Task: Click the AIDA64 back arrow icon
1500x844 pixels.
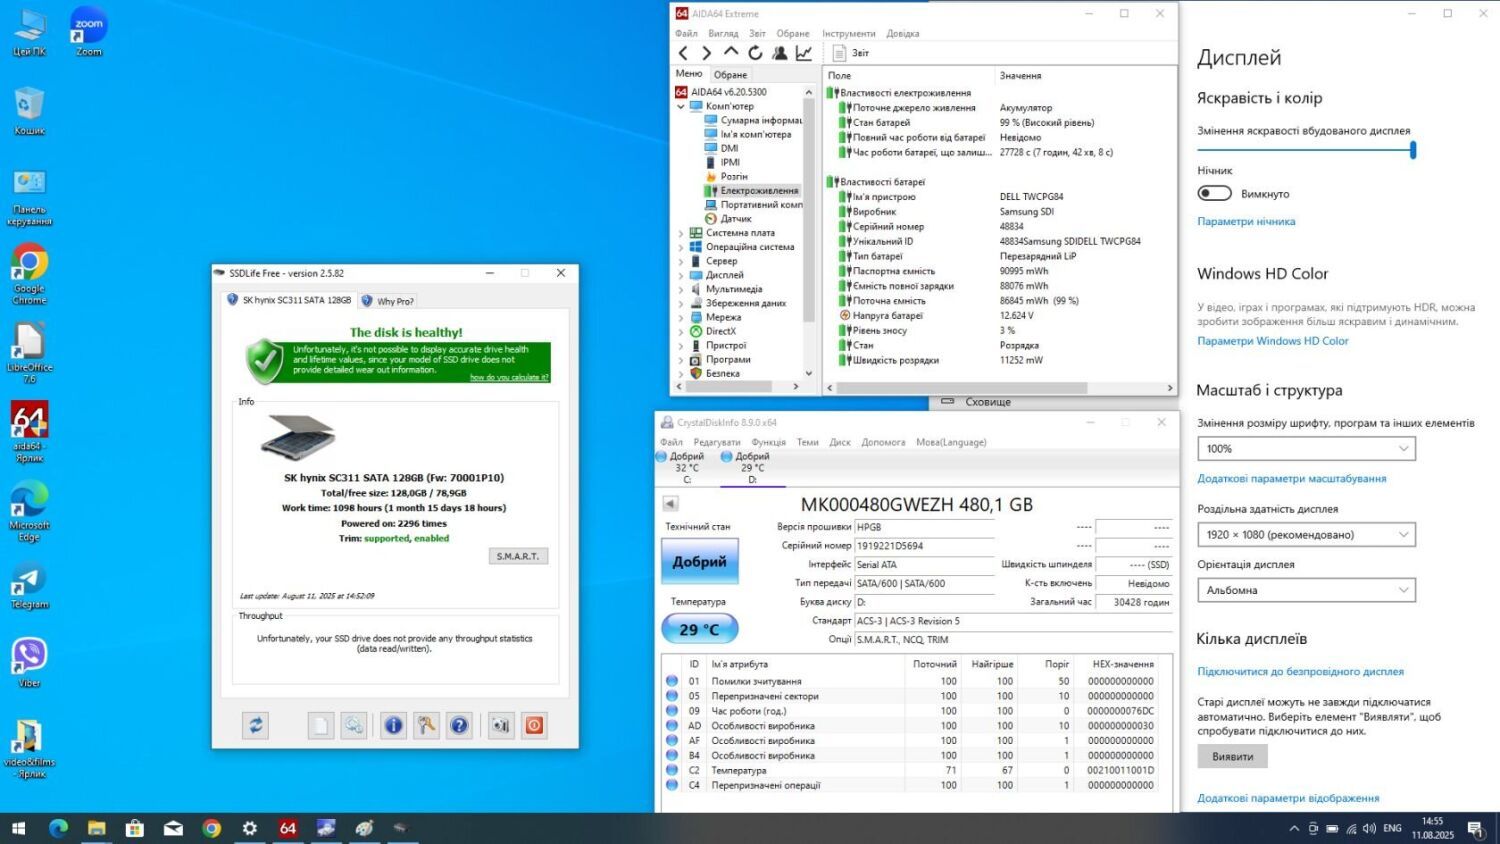Action: coord(683,53)
